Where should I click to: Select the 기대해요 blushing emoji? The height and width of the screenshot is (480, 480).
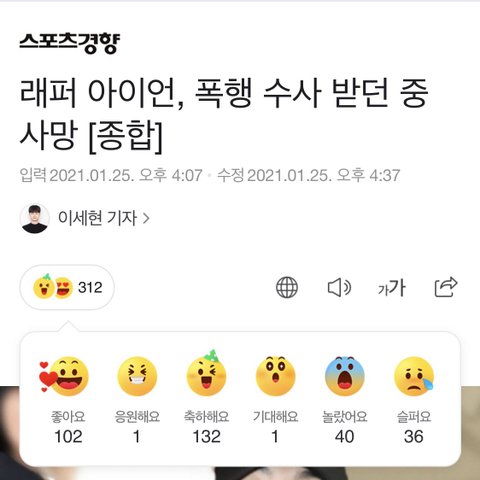(x=275, y=376)
